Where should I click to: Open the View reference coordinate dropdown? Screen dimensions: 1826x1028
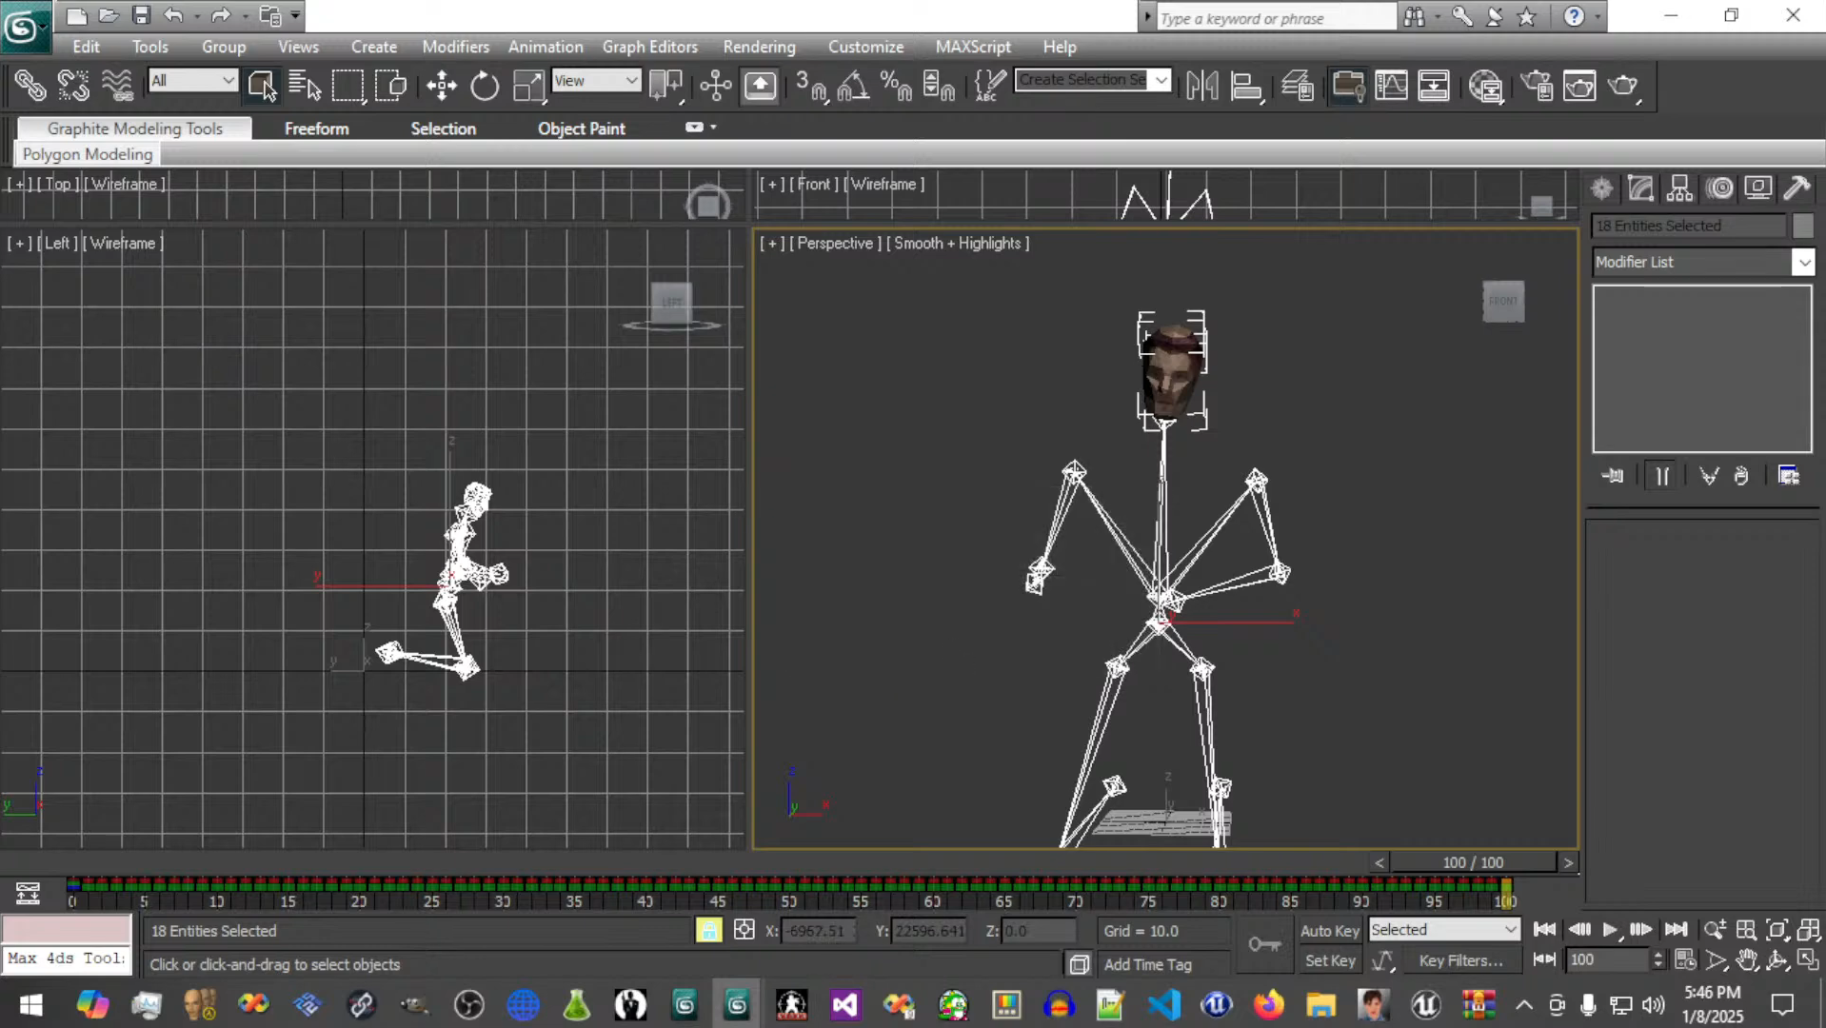coord(596,81)
